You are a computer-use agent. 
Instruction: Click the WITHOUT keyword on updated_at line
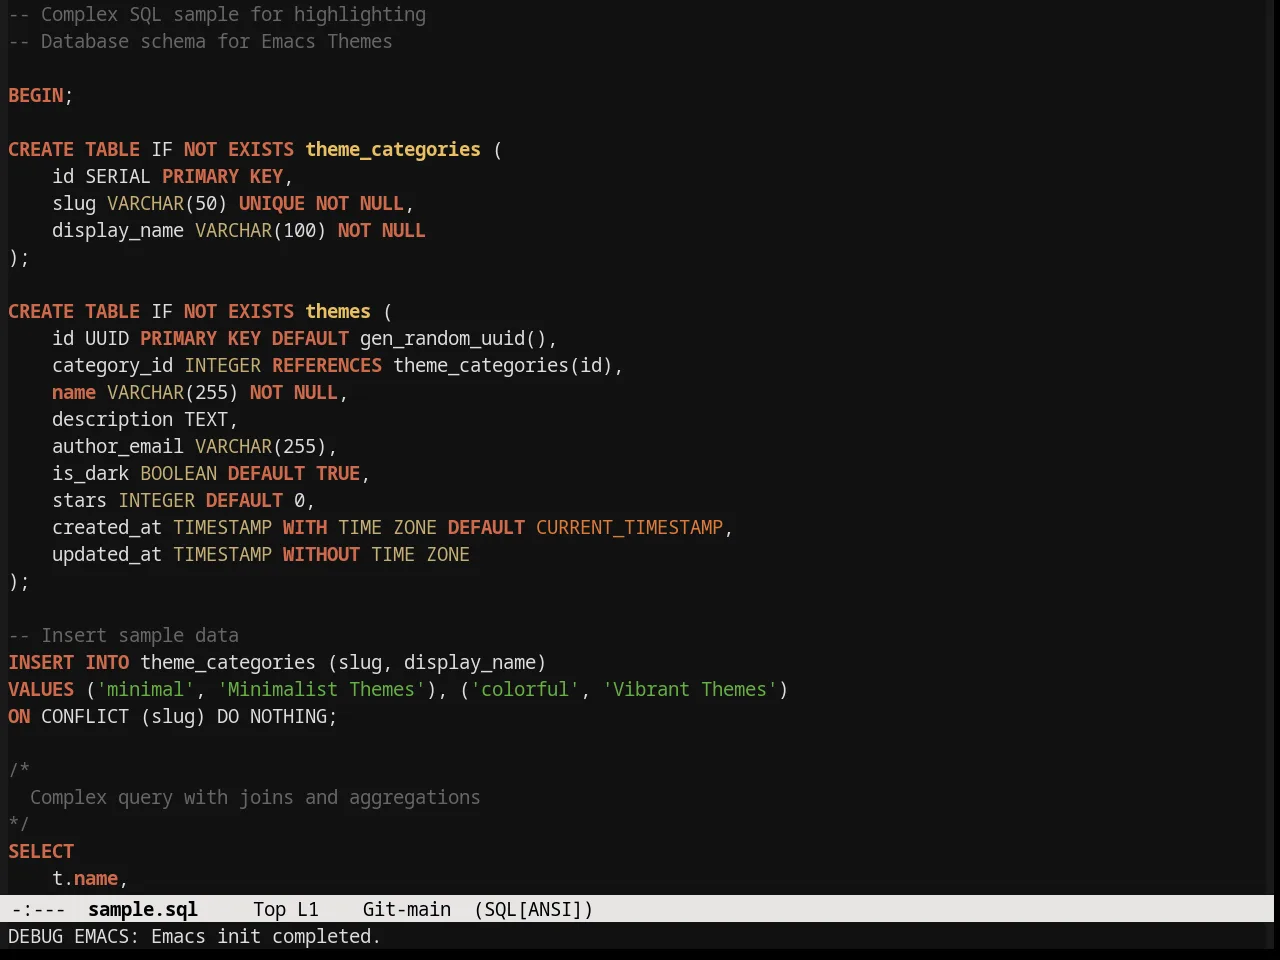click(321, 554)
